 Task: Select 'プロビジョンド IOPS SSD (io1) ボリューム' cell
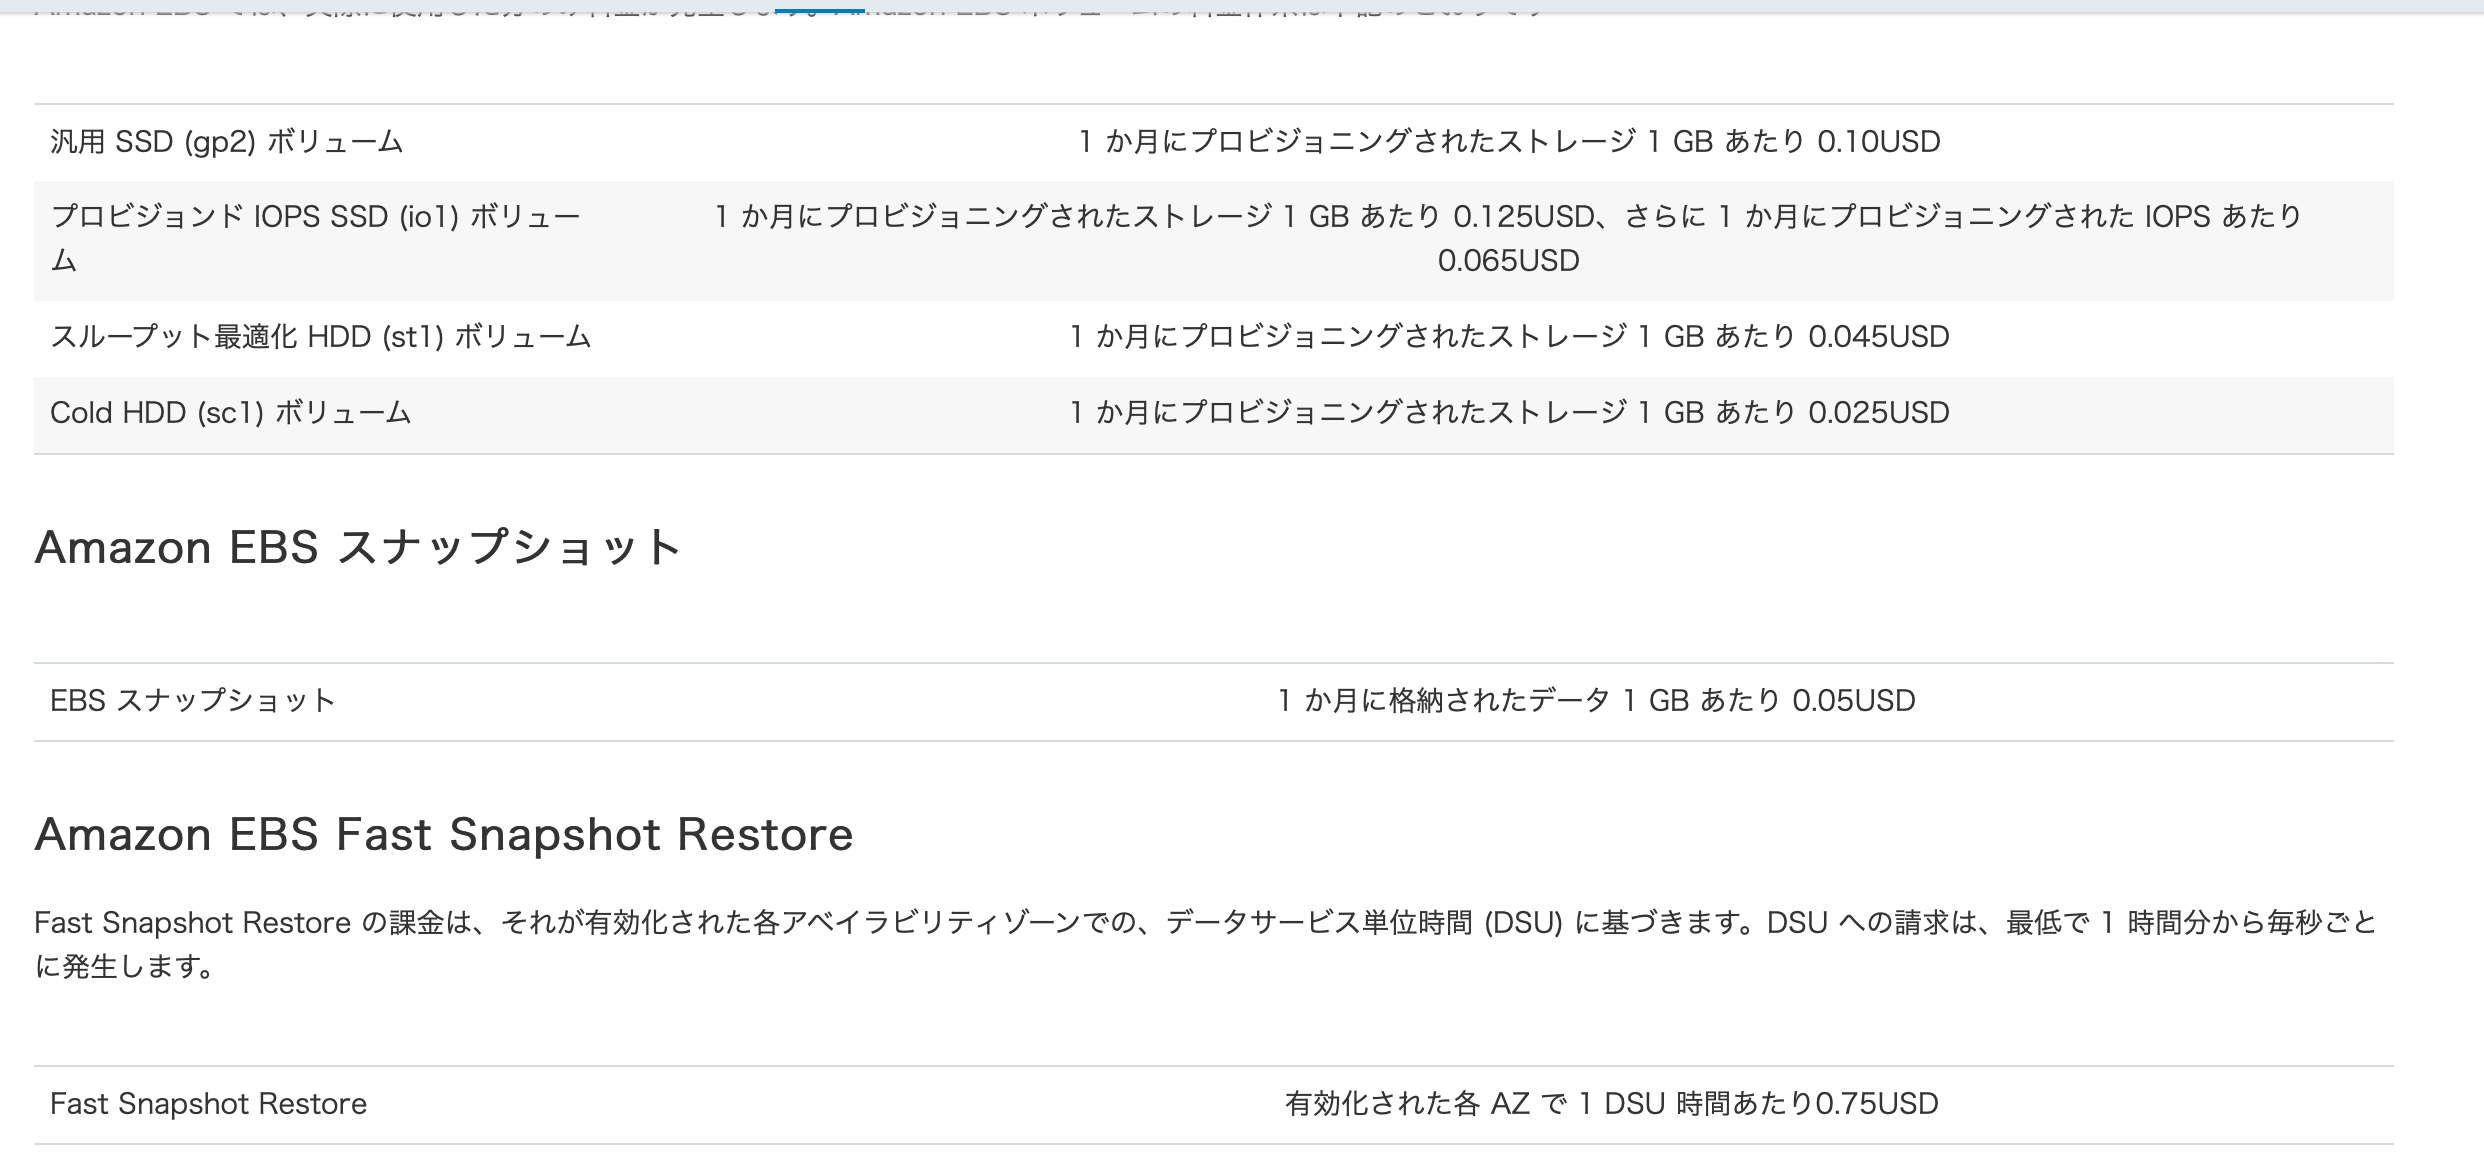(x=316, y=239)
